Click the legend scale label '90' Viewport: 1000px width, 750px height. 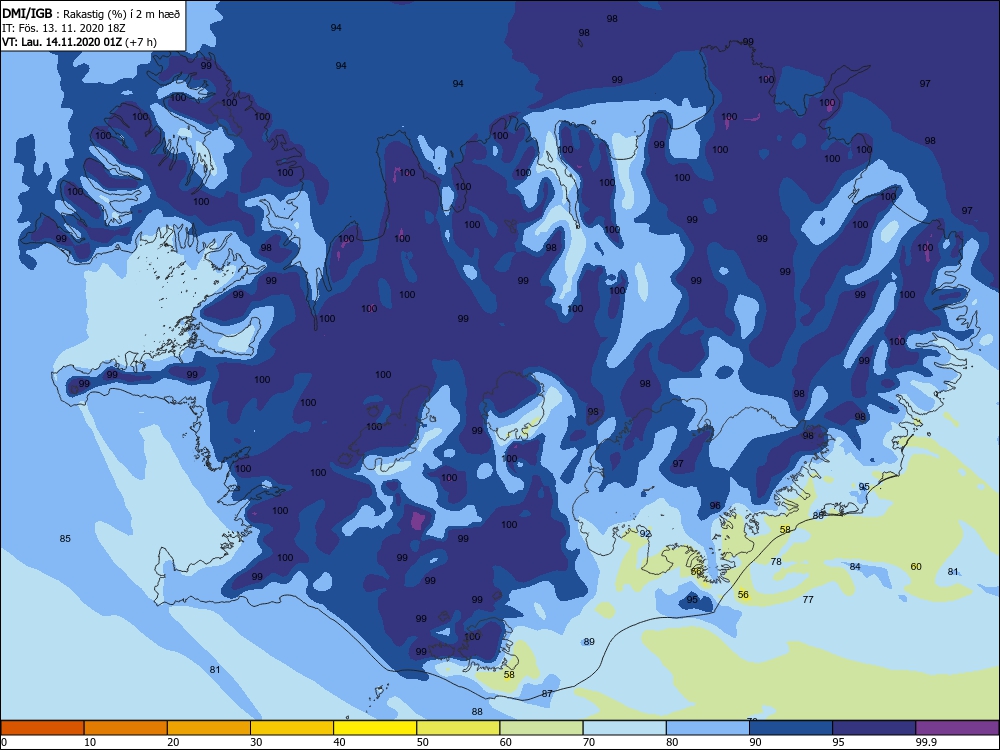[x=755, y=742]
